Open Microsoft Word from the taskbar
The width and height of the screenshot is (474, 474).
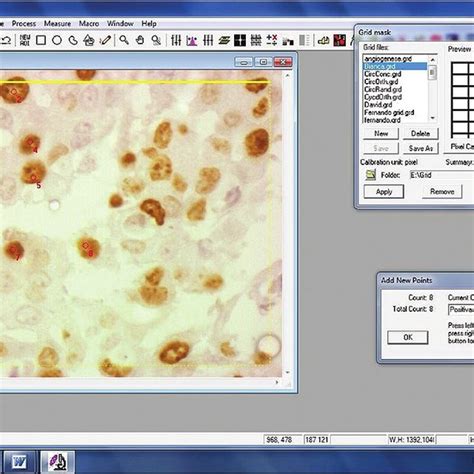coord(20,462)
